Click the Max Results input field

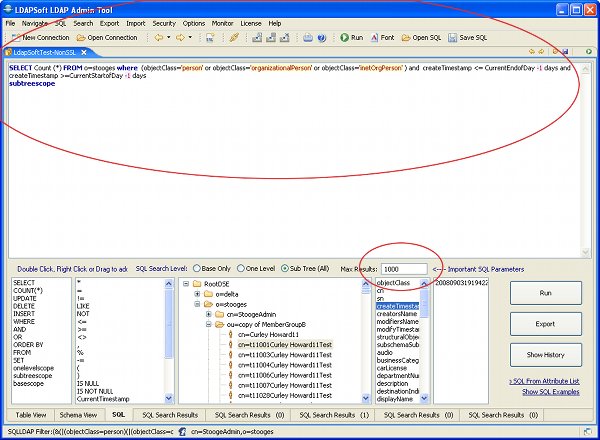[x=404, y=269]
